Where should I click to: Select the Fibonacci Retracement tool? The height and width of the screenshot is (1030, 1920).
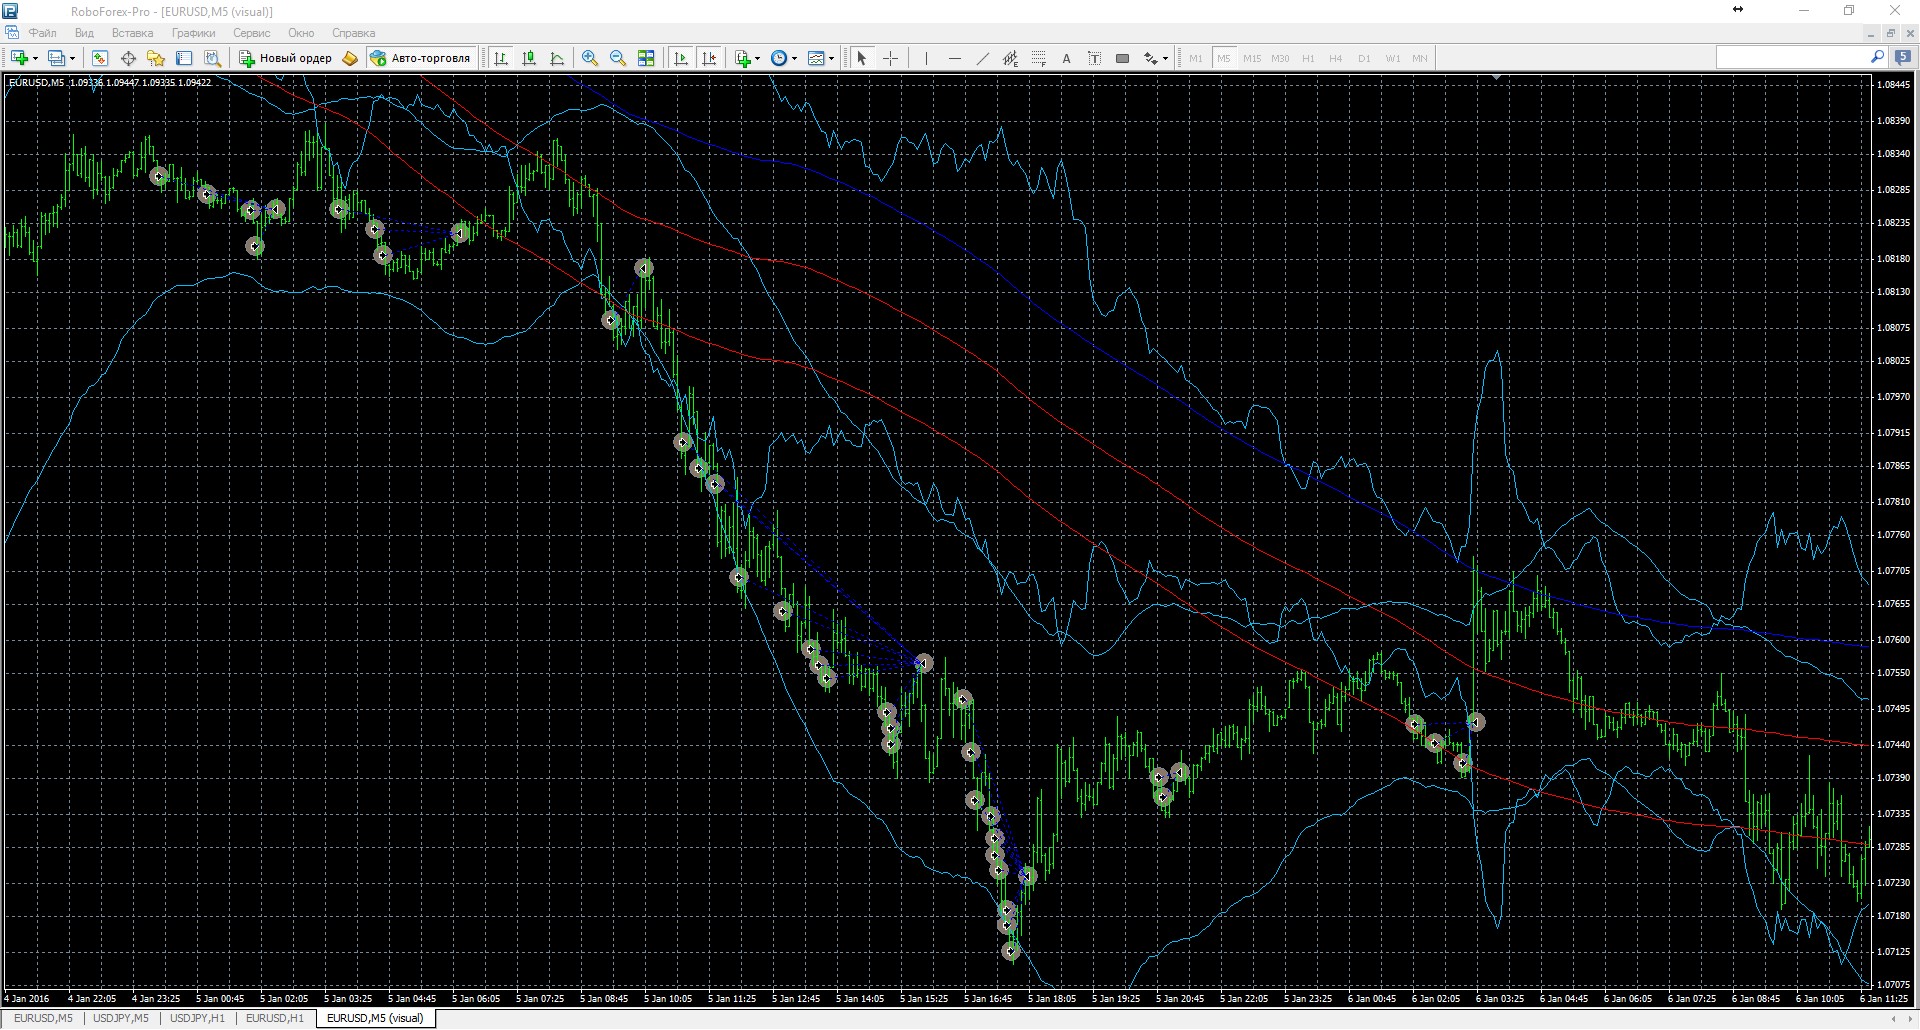[x=1038, y=58]
